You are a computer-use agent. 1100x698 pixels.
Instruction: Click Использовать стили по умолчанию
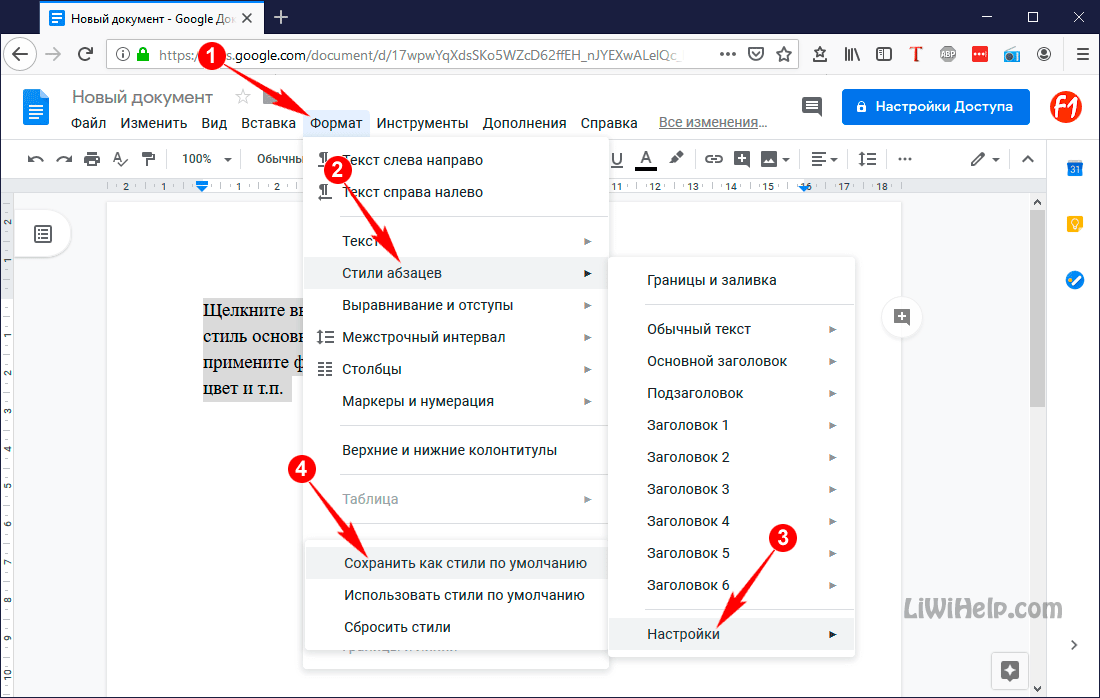click(456, 595)
